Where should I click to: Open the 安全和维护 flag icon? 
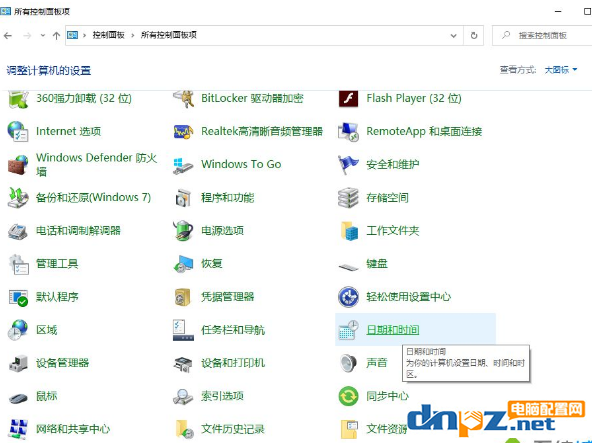tap(348, 165)
